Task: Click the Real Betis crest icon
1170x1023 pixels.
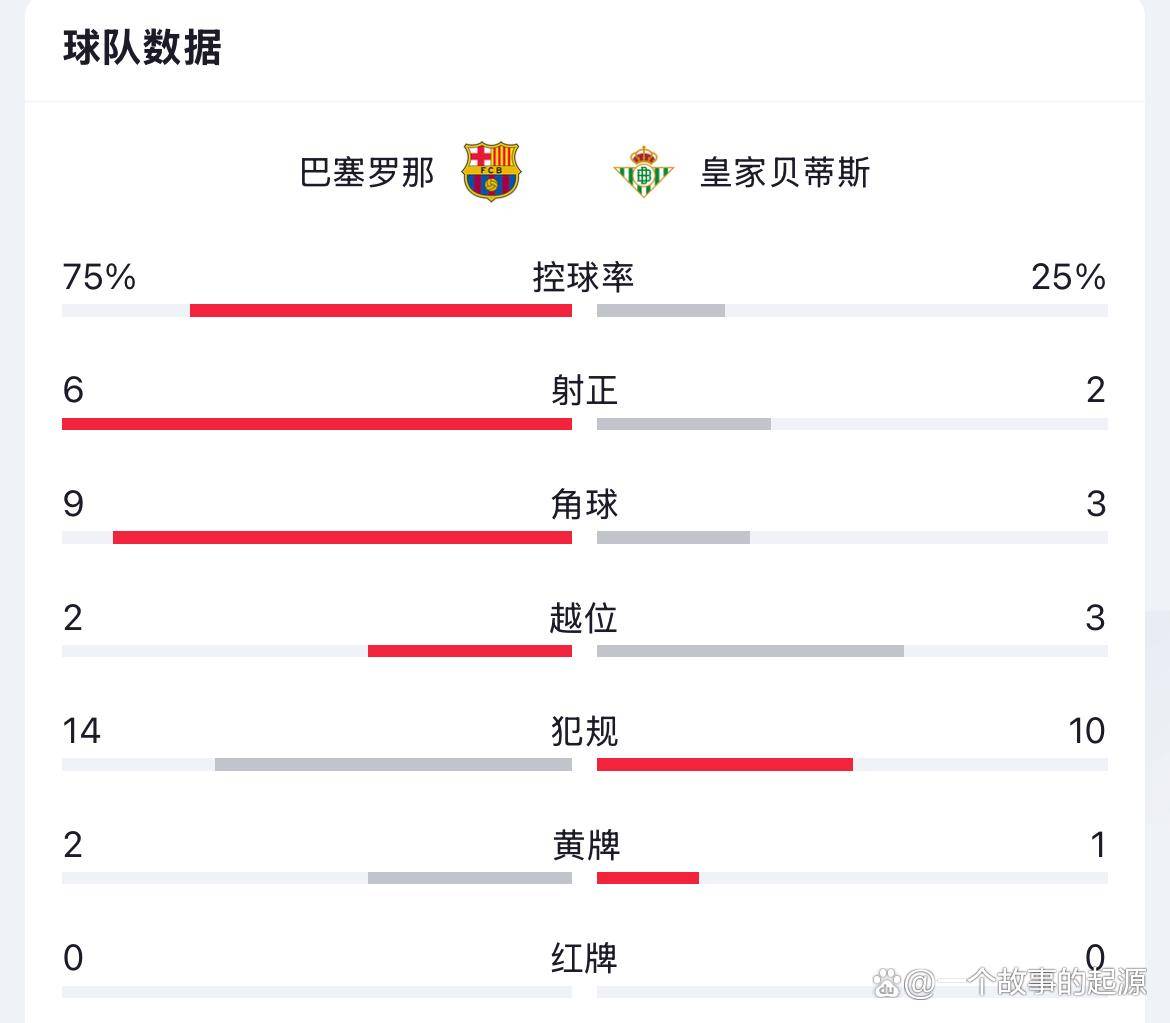Action: (643, 172)
